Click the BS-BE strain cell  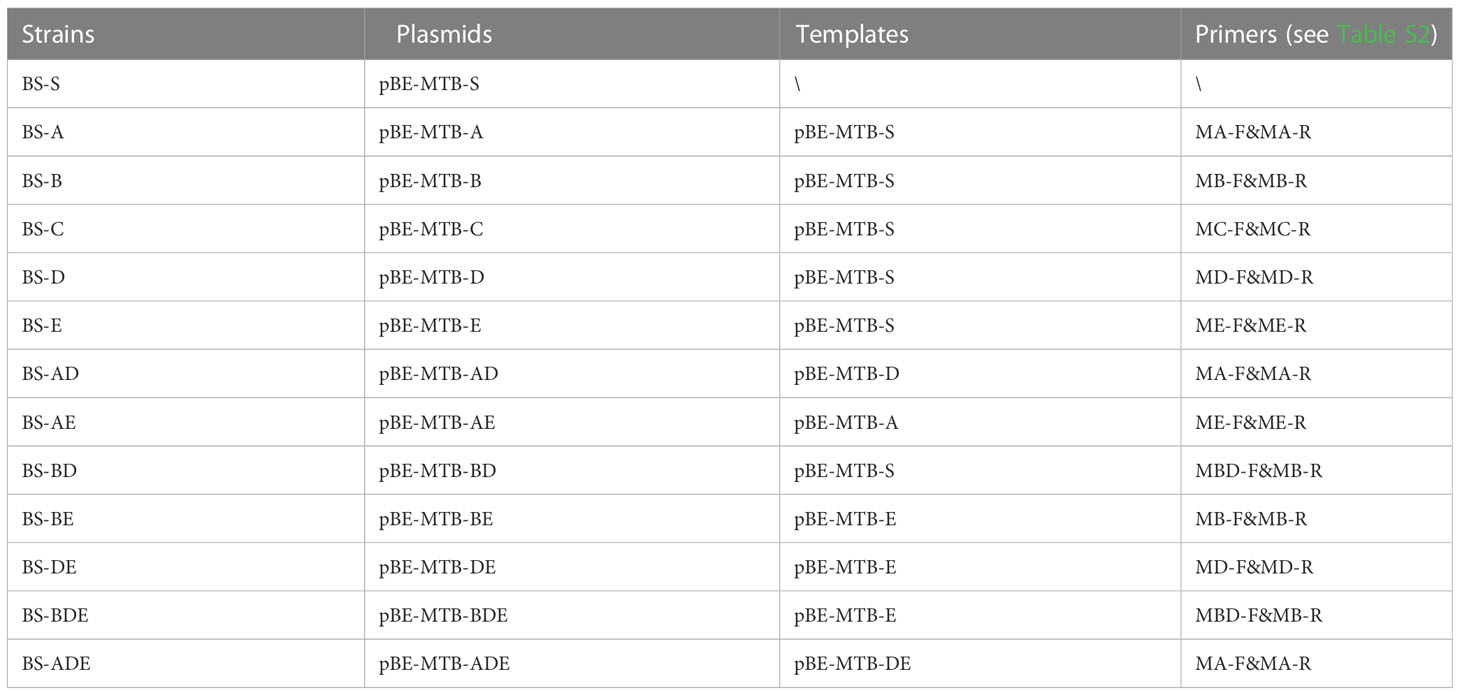[x=186, y=519]
